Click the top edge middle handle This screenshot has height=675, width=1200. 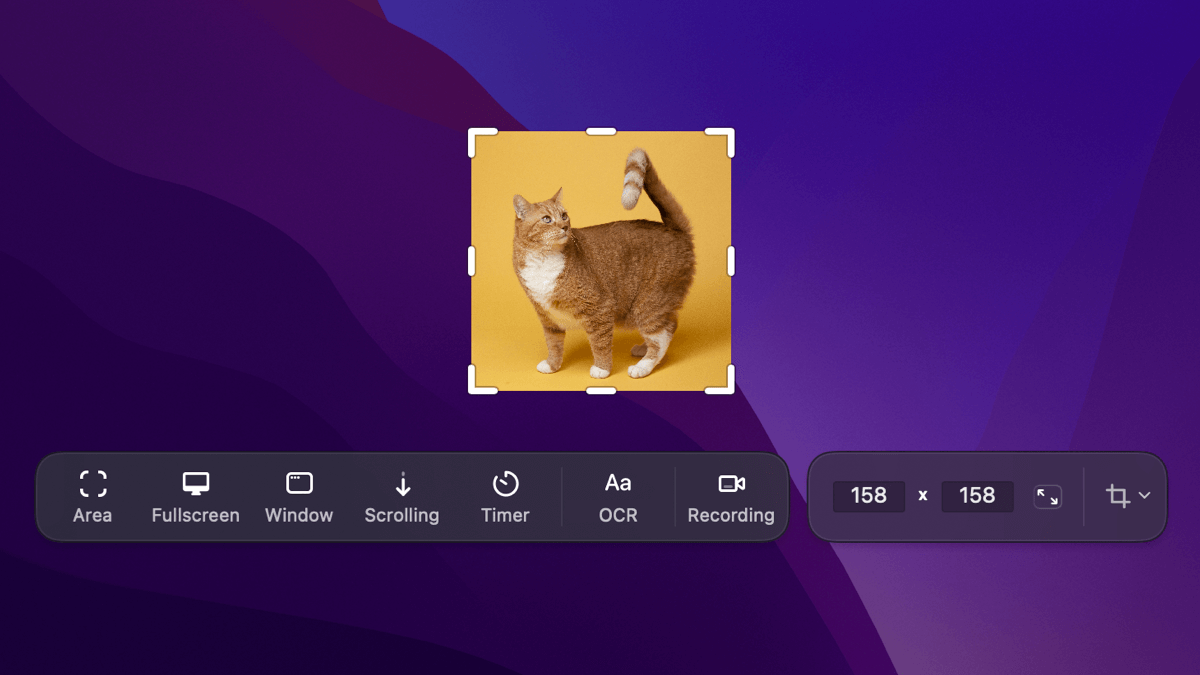(601, 131)
